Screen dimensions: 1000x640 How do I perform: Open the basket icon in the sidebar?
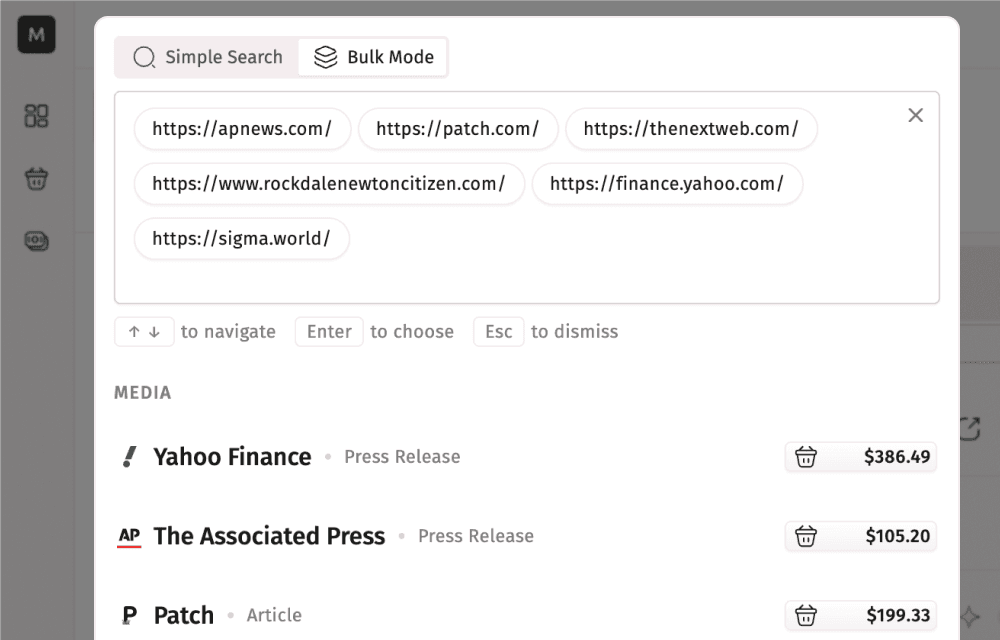36,178
